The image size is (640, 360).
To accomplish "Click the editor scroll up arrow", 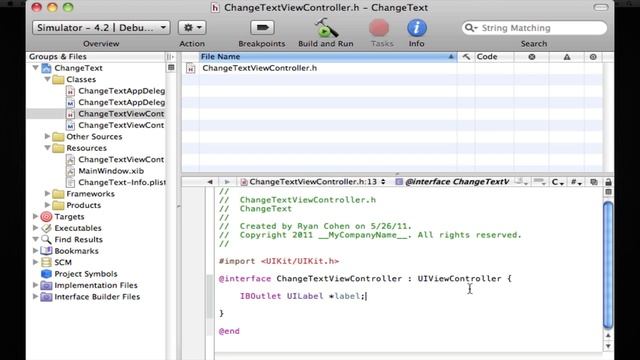I will click(608, 336).
